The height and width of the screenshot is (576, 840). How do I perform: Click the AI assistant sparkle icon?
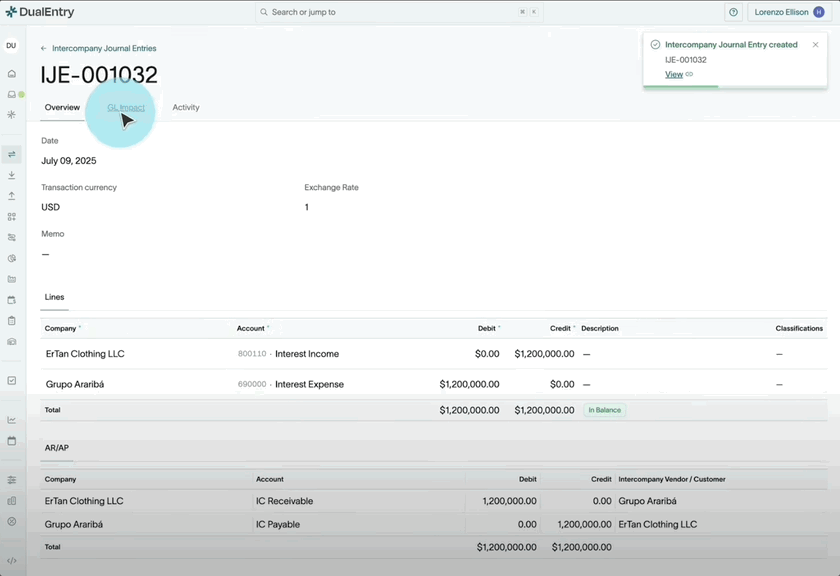click(x=12, y=116)
